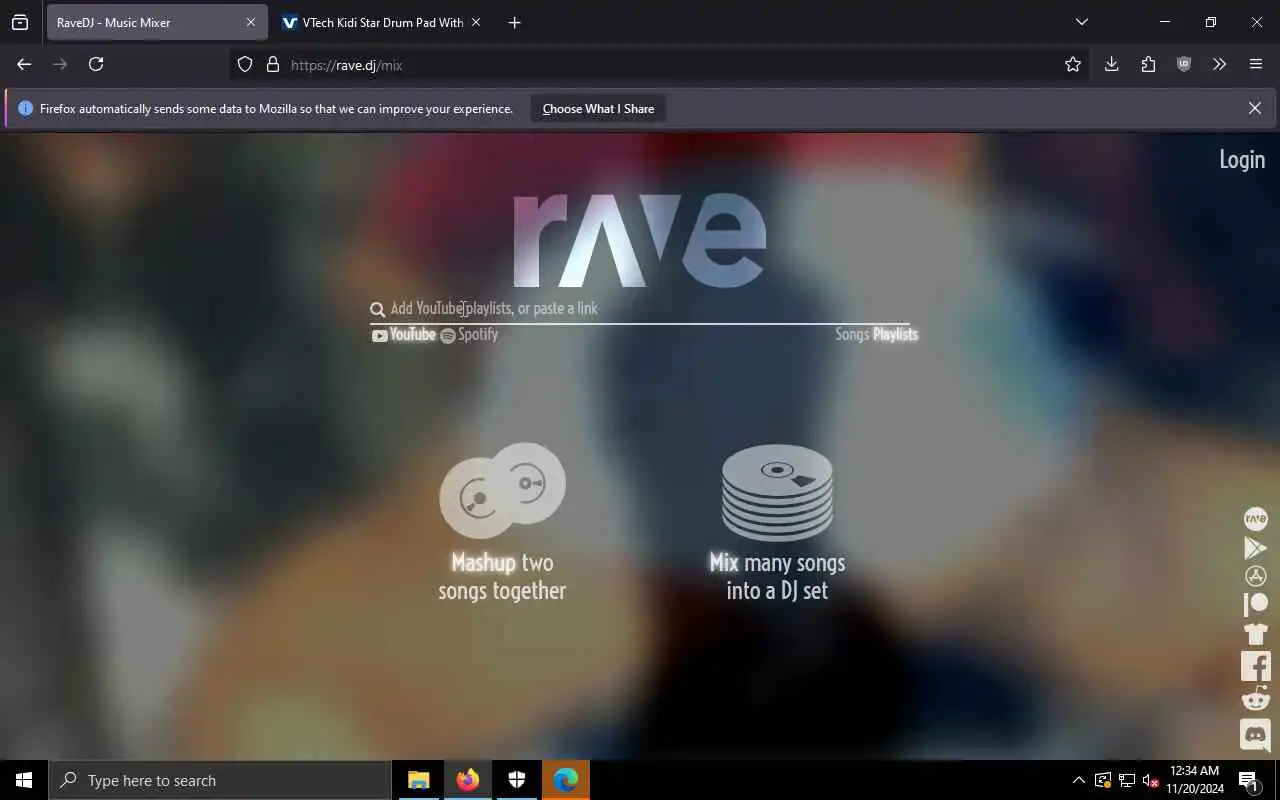Reload the current page
This screenshot has height=800, width=1280.
(96, 64)
